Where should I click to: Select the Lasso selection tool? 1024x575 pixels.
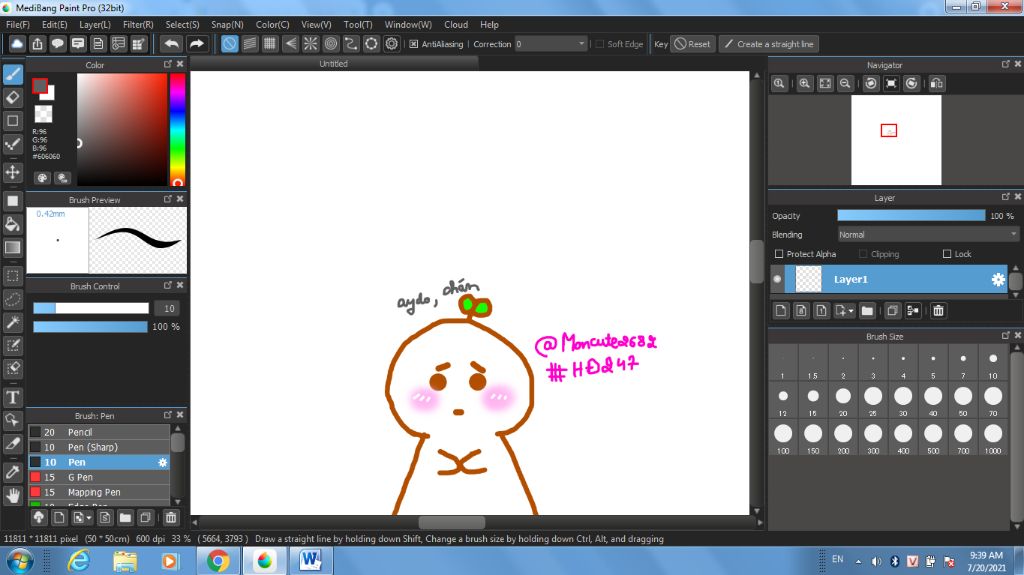[x=12, y=299]
